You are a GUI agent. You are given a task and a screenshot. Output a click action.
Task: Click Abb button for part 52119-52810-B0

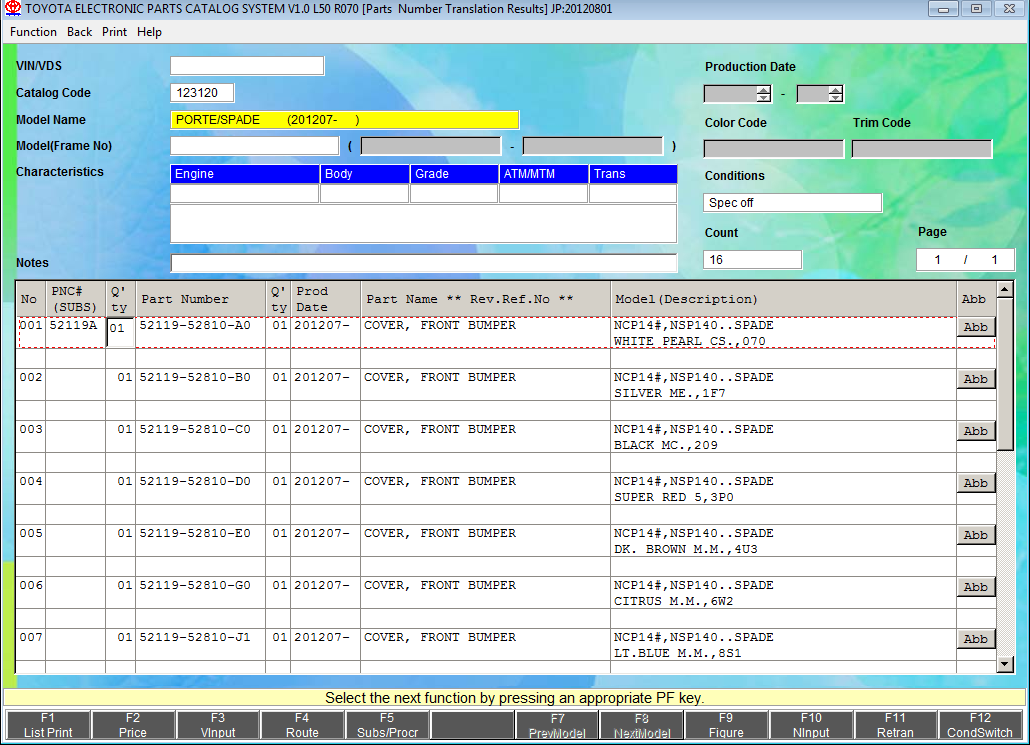975,379
